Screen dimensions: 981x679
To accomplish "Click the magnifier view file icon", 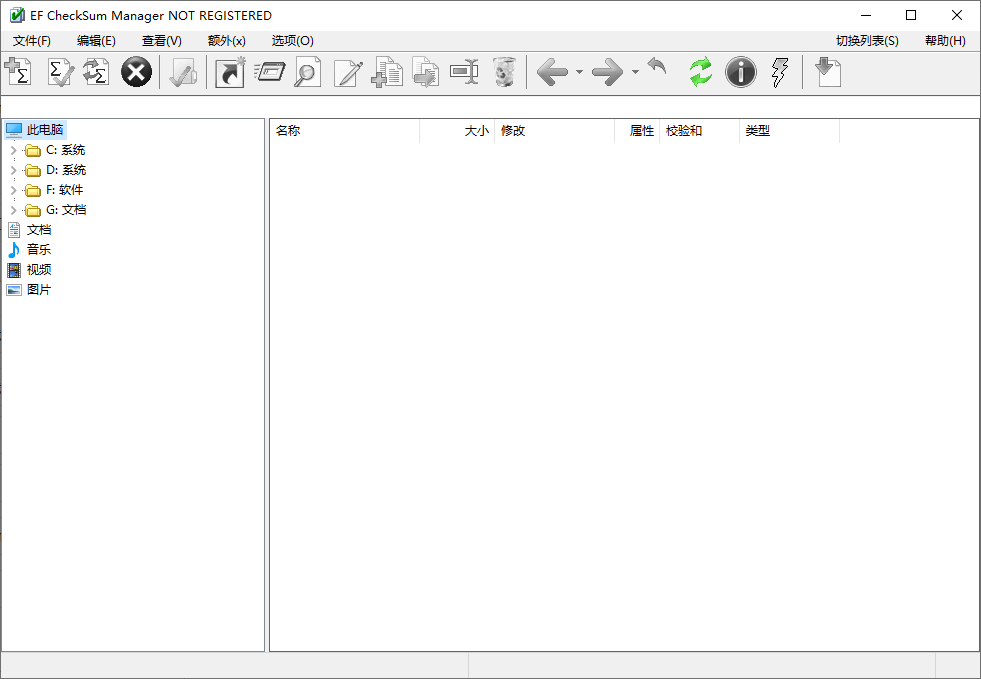I will (307, 72).
